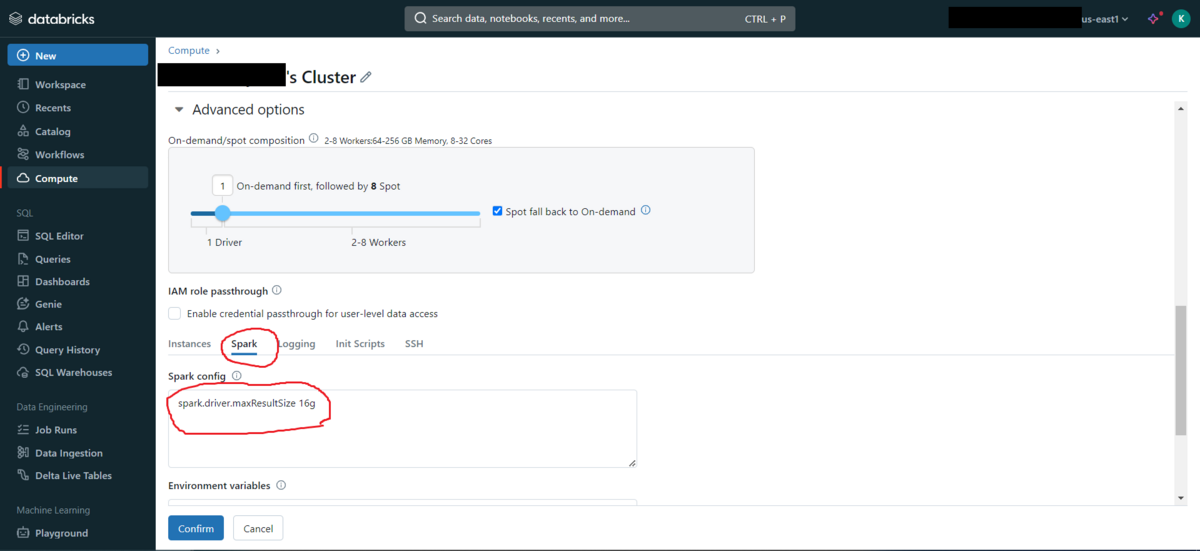
Task: Switch to the Logging tab
Action: click(297, 344)
